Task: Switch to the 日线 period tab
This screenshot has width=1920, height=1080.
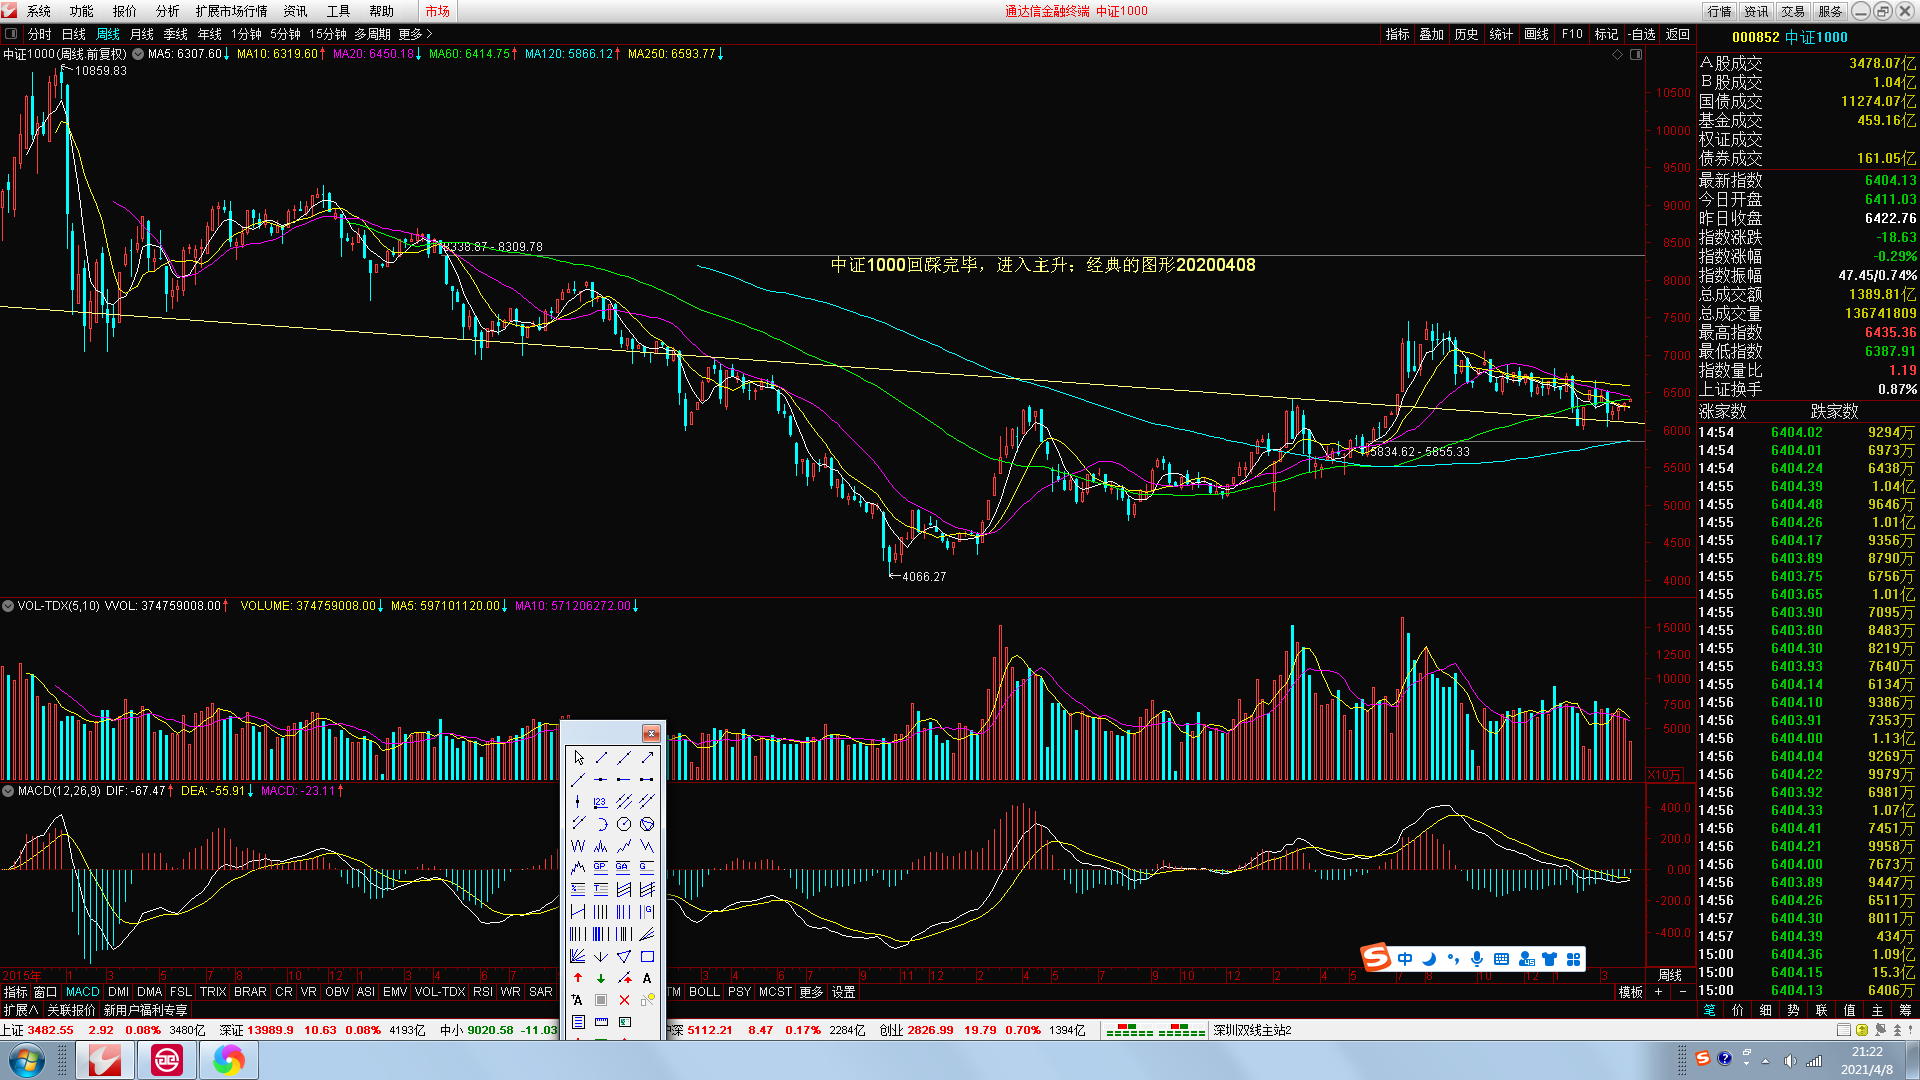Action: click(x=73, y=34)
